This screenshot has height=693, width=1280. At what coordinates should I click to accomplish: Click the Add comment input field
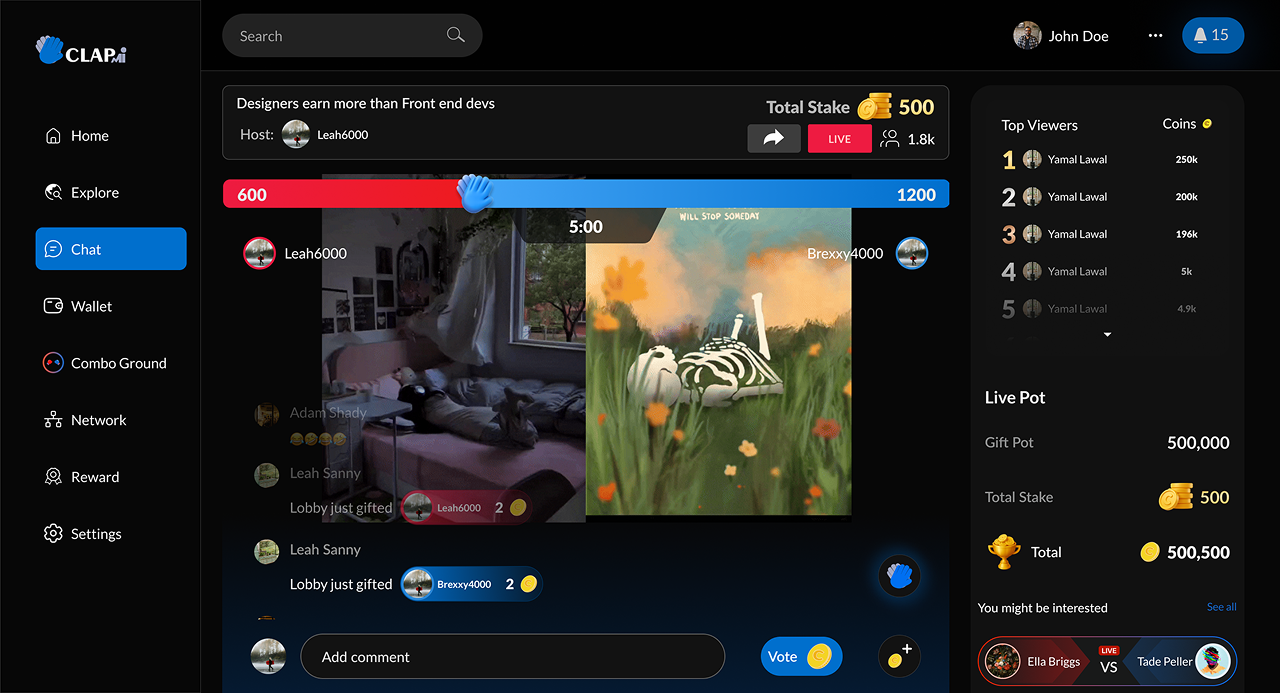[512, 657]
